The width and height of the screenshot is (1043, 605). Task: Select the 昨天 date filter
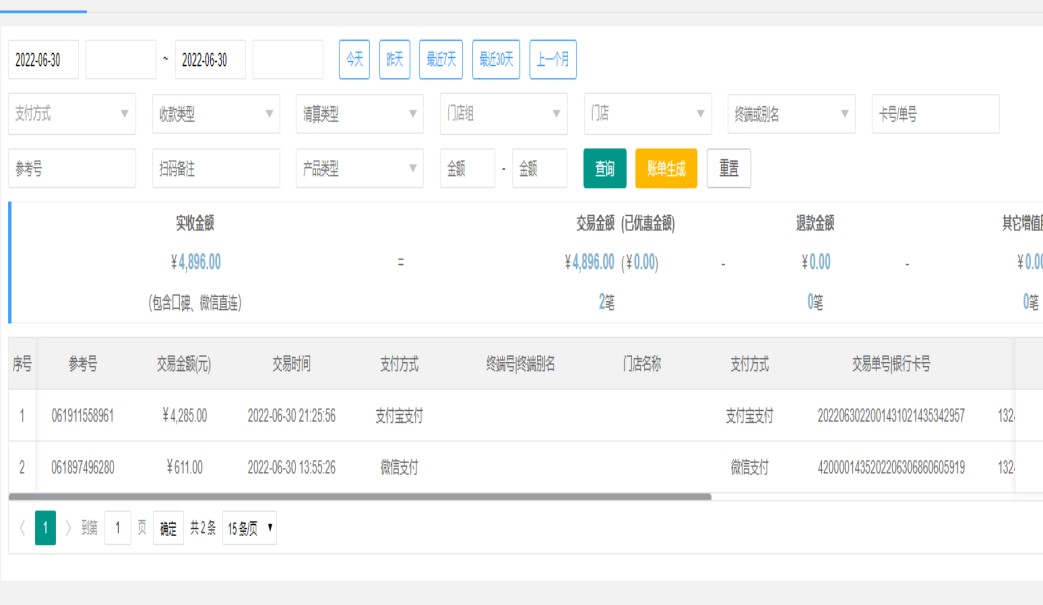click(395, 60)
